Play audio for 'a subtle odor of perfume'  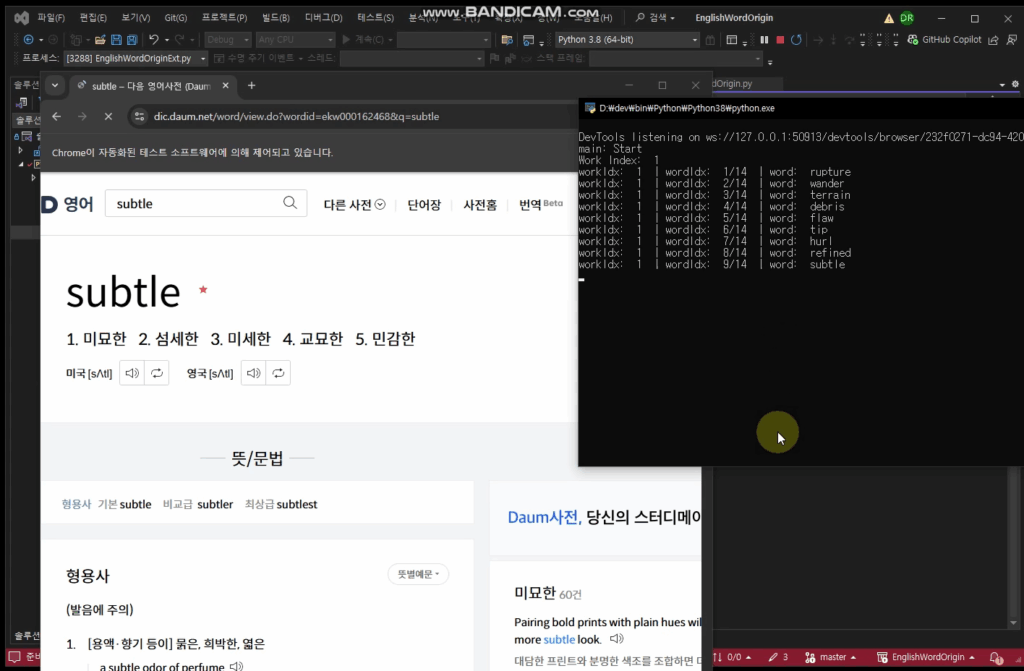236,666
